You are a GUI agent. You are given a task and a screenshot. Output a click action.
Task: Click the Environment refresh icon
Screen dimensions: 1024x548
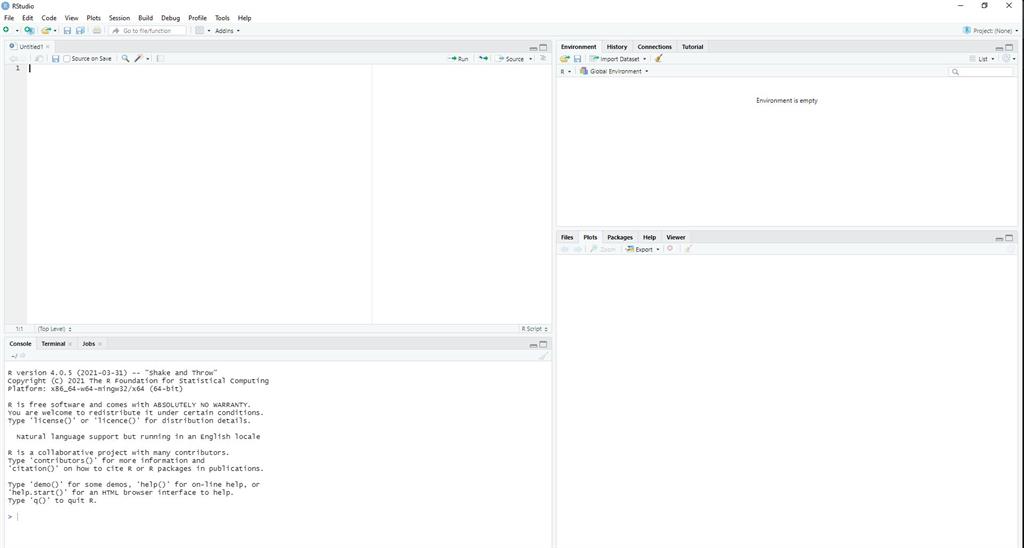tap(1006, 59)
